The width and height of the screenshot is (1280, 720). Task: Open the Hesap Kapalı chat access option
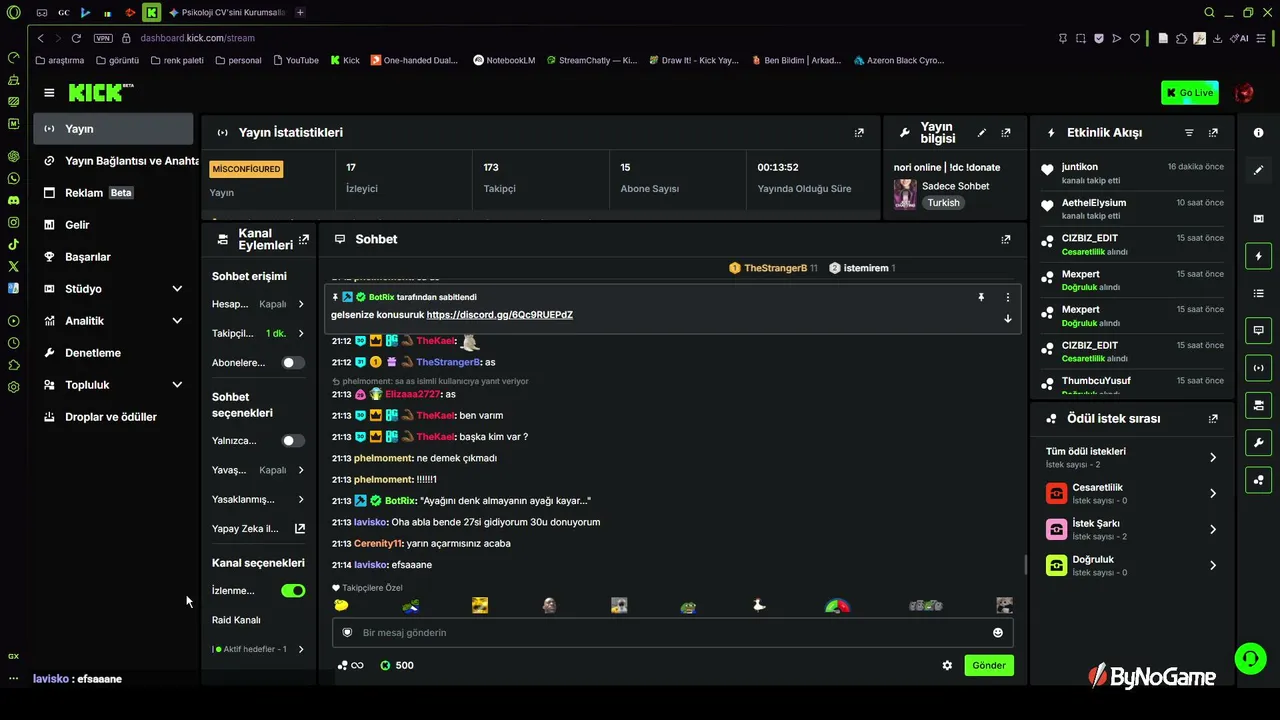tap(259, 304)
